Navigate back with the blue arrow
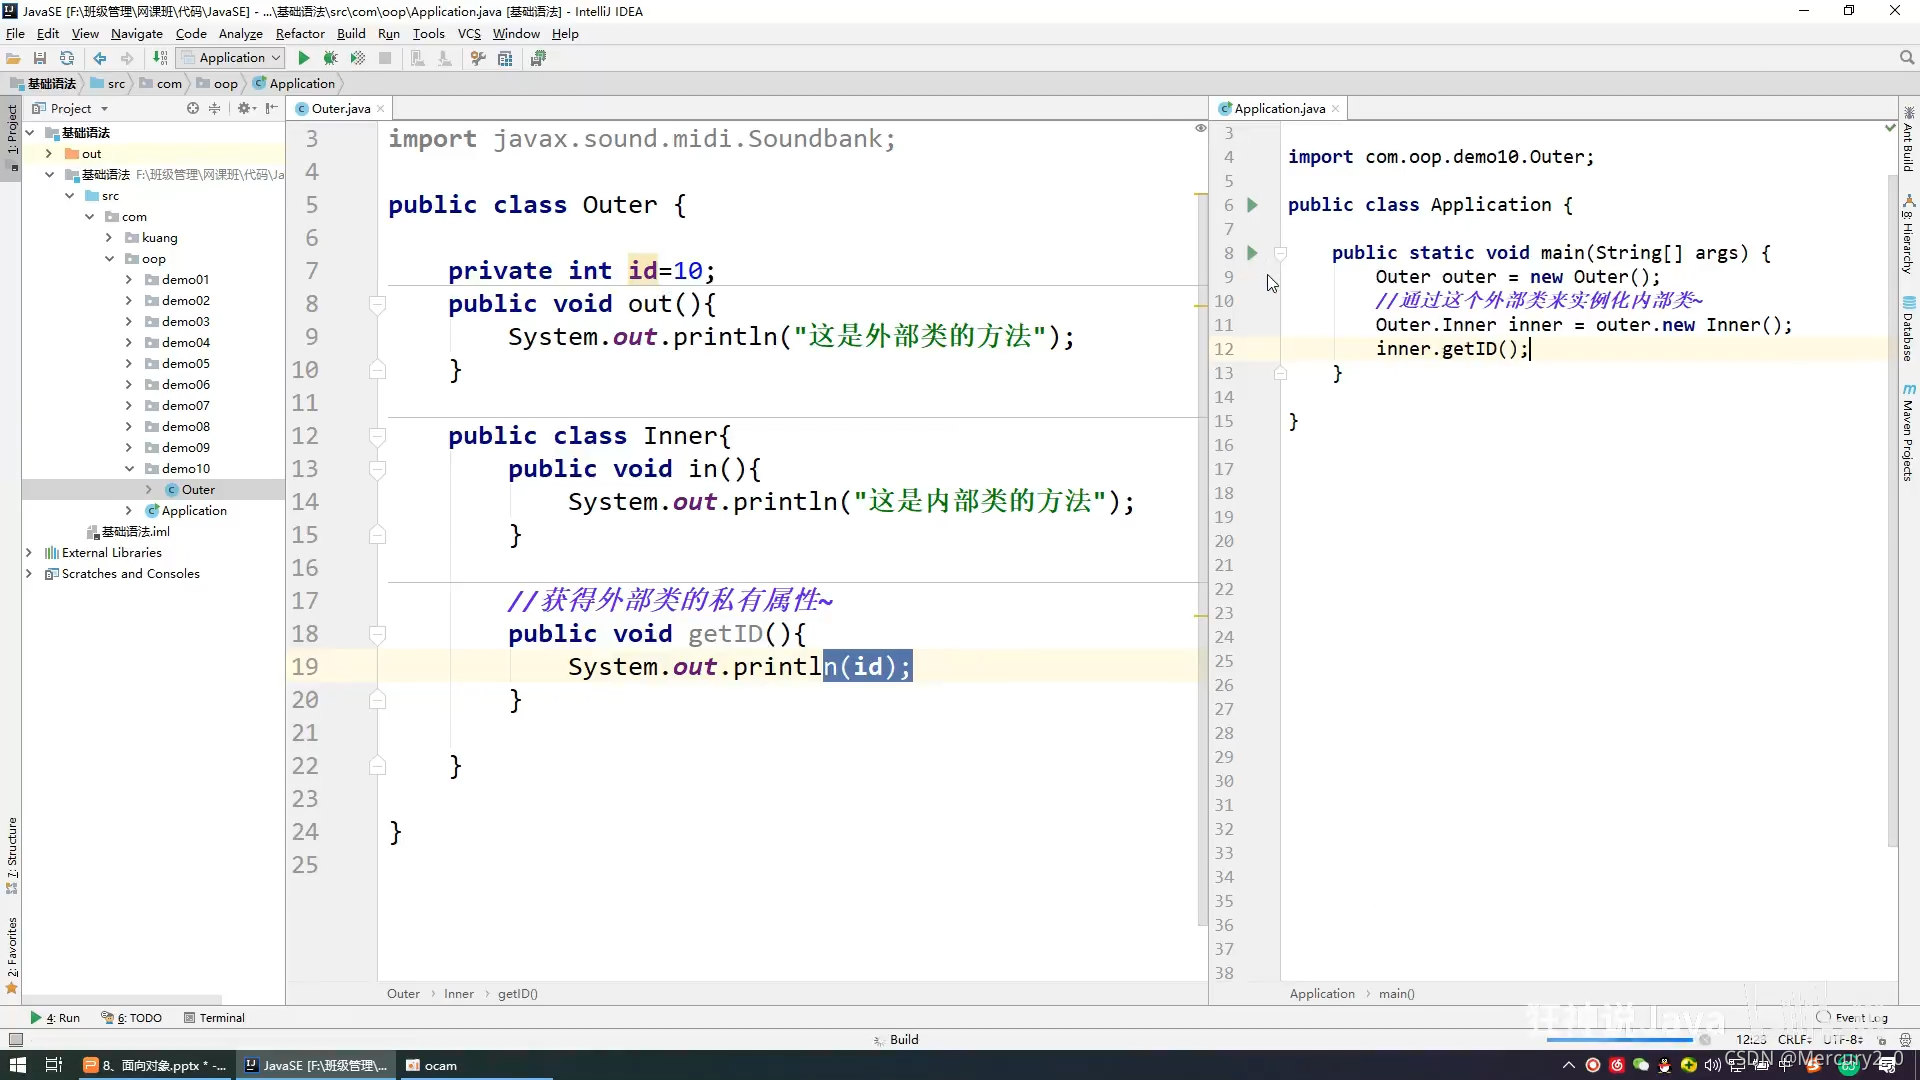The image size is (1920, 1080). pyautogui.click(x=100, y=58)
